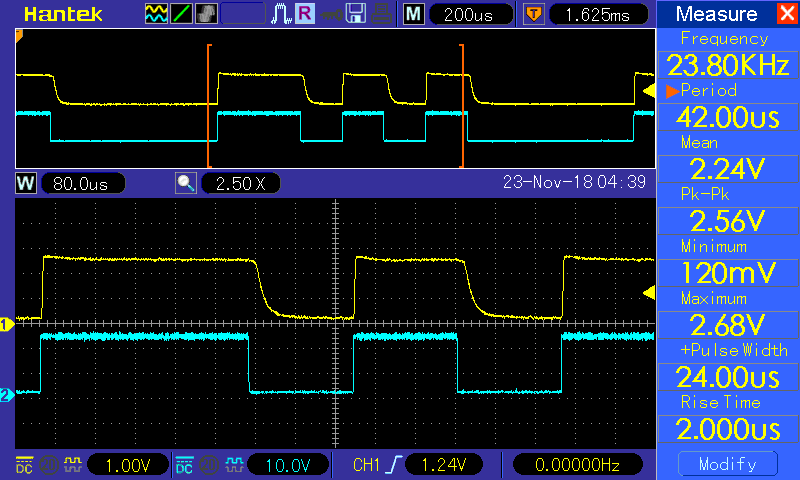Open the CH2 10.0V volts-per-division selector
Image resolution: width=800 pixels, height=480 pixels.
290,465
